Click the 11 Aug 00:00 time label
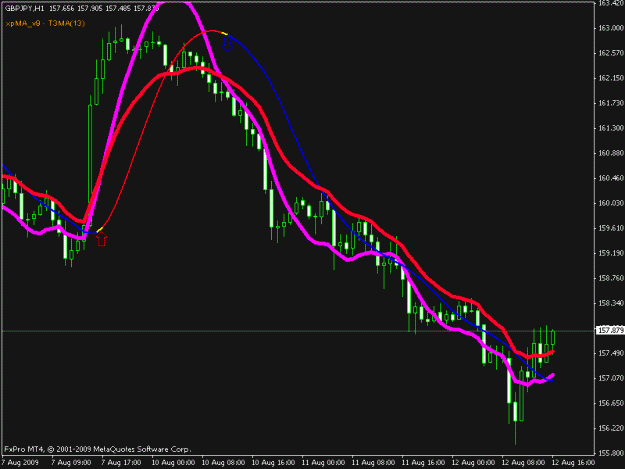This screenshot has width=625, height=469. click(323, 463)
